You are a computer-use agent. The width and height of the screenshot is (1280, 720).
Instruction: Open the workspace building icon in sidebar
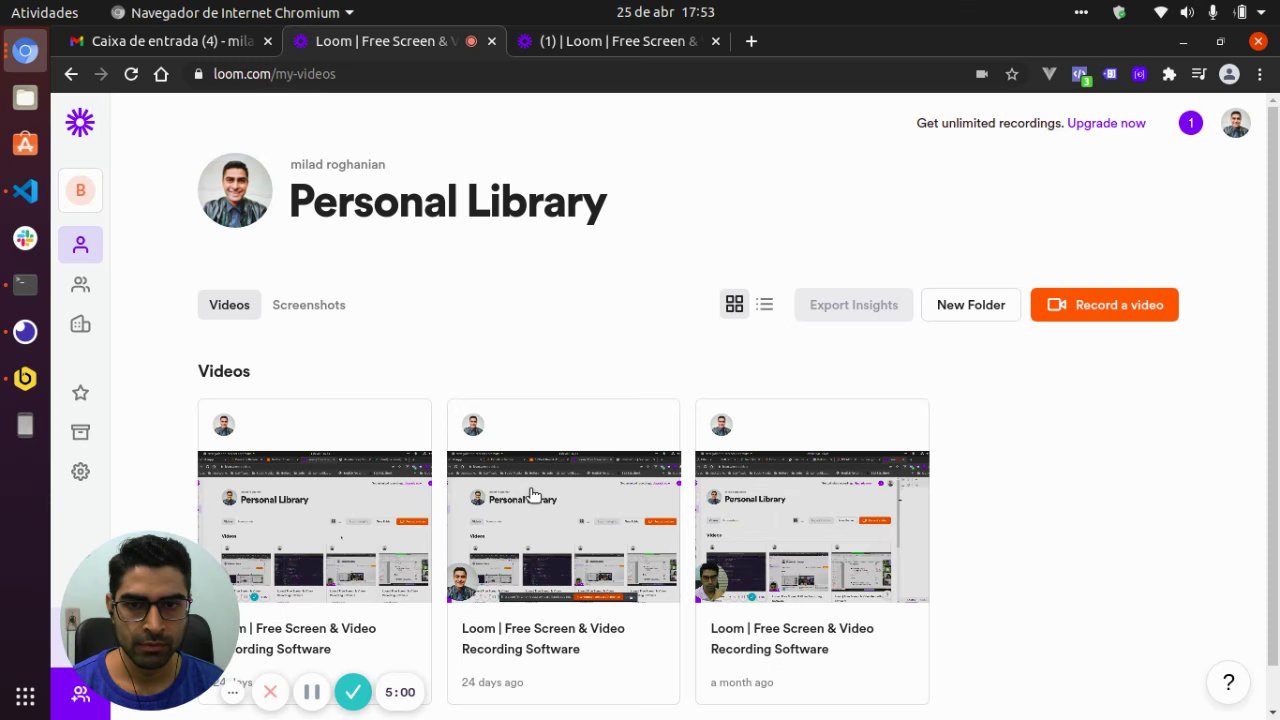[80, 324]
